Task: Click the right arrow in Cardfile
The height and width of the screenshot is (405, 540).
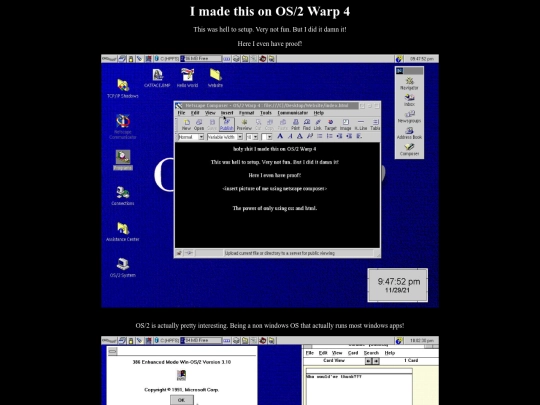Action: pos(376,361)
